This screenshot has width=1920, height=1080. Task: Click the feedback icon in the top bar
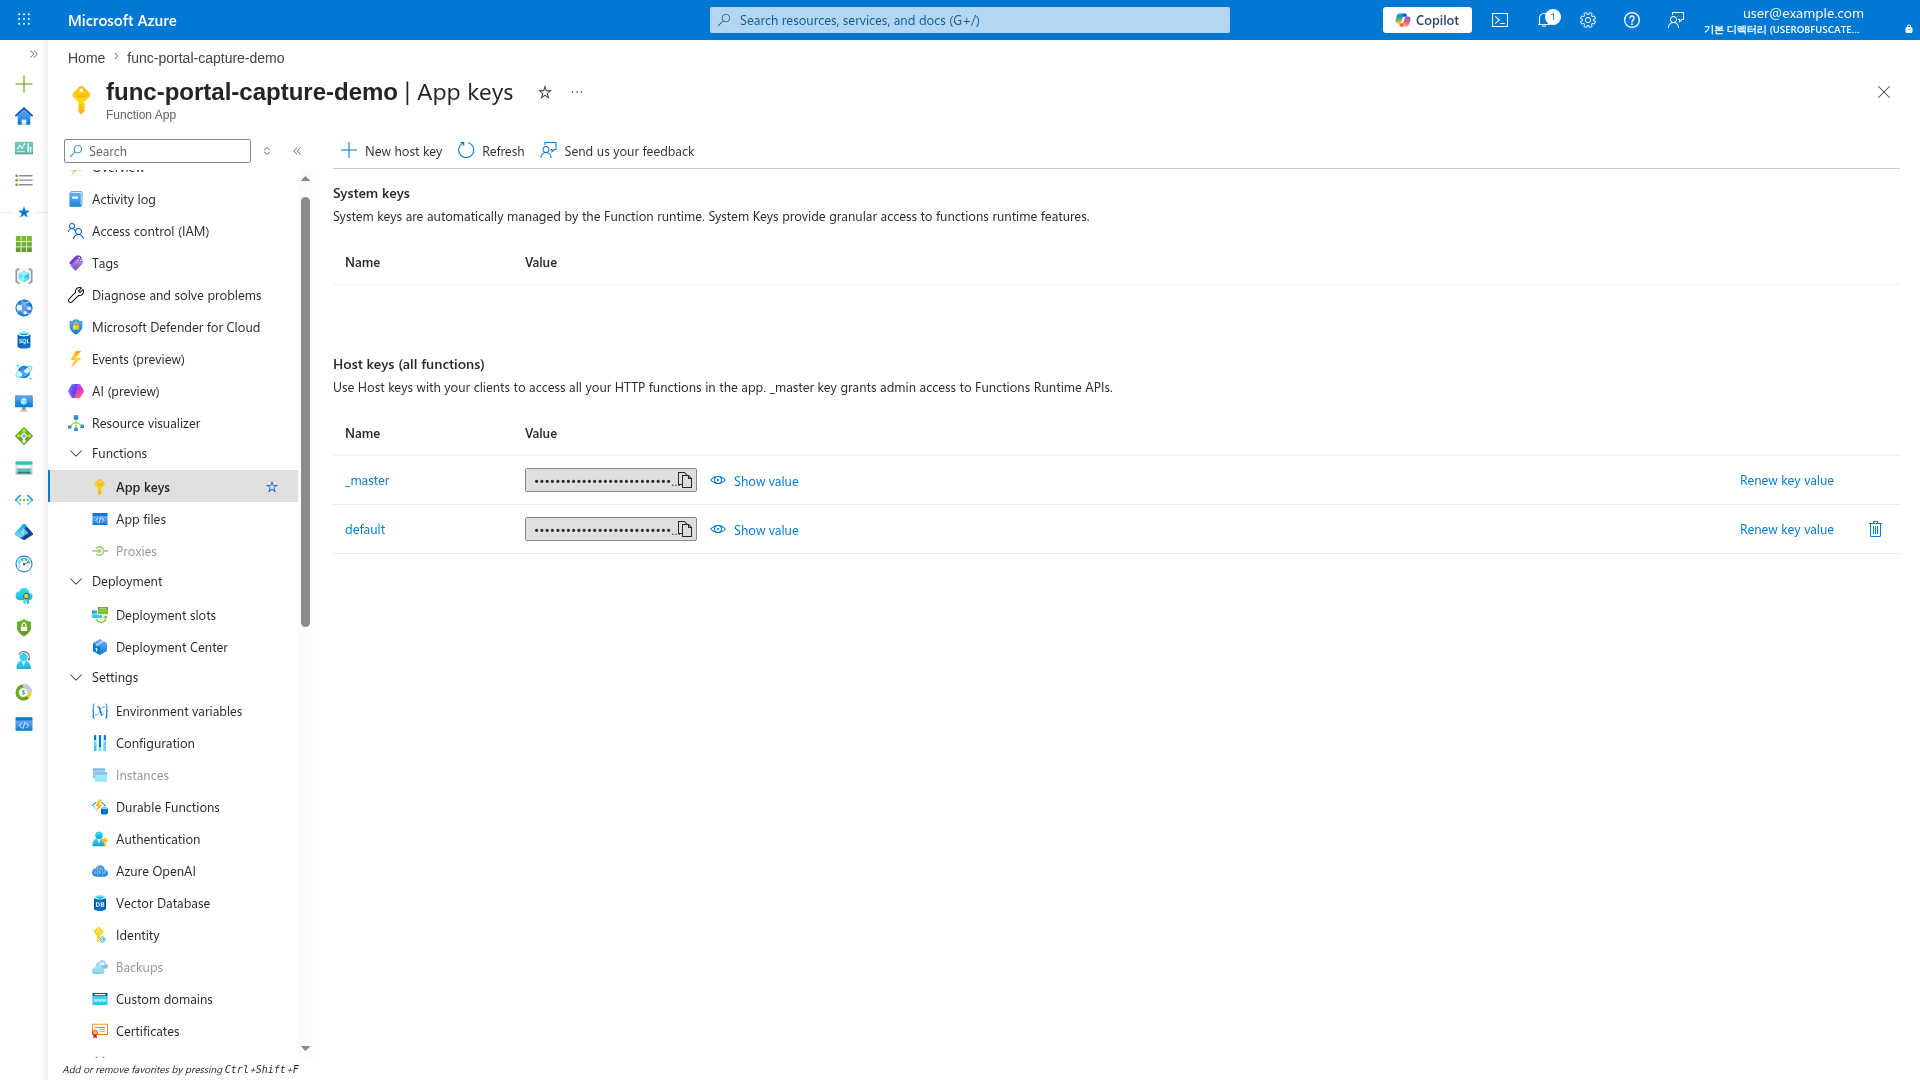pos(1676,20)
